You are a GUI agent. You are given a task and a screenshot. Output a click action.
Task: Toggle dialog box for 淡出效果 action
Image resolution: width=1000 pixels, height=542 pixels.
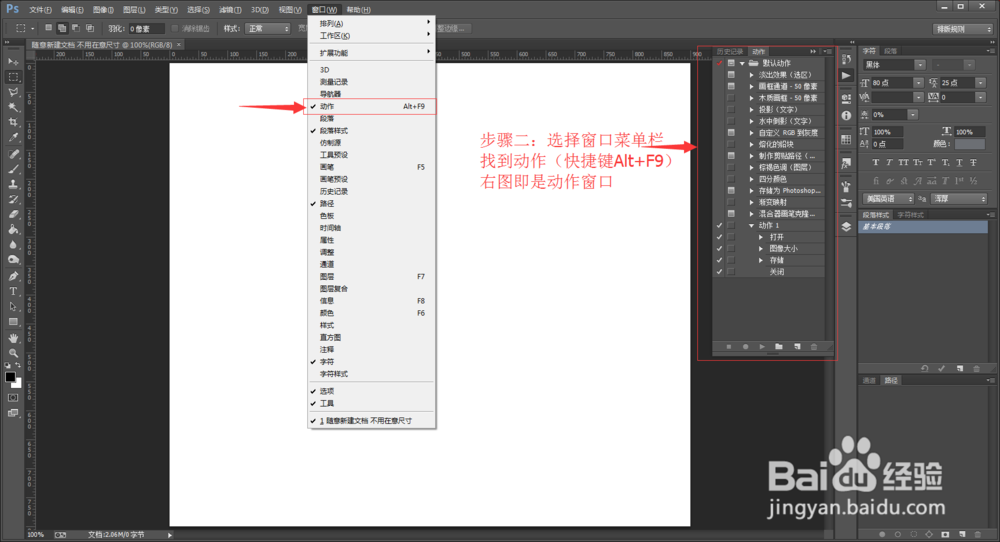[732, 75]
